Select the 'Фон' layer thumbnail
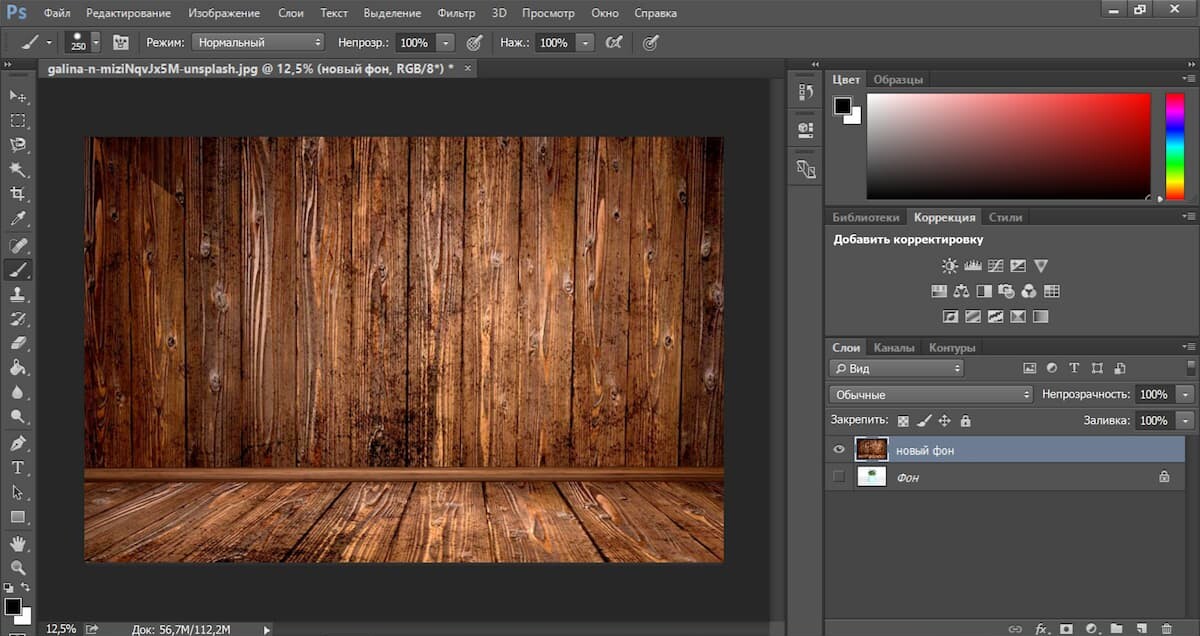1200x636 pixels. tap(871, 477)
